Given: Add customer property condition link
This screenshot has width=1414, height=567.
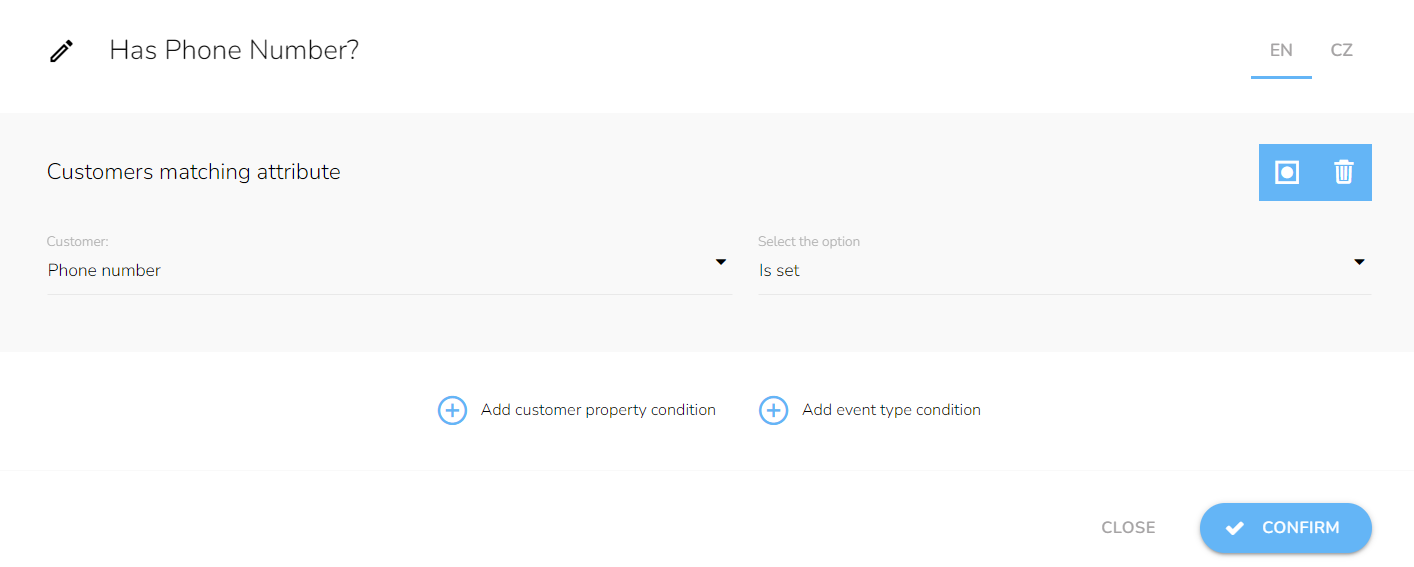Looking at the screenshot, I should [598, 410].
